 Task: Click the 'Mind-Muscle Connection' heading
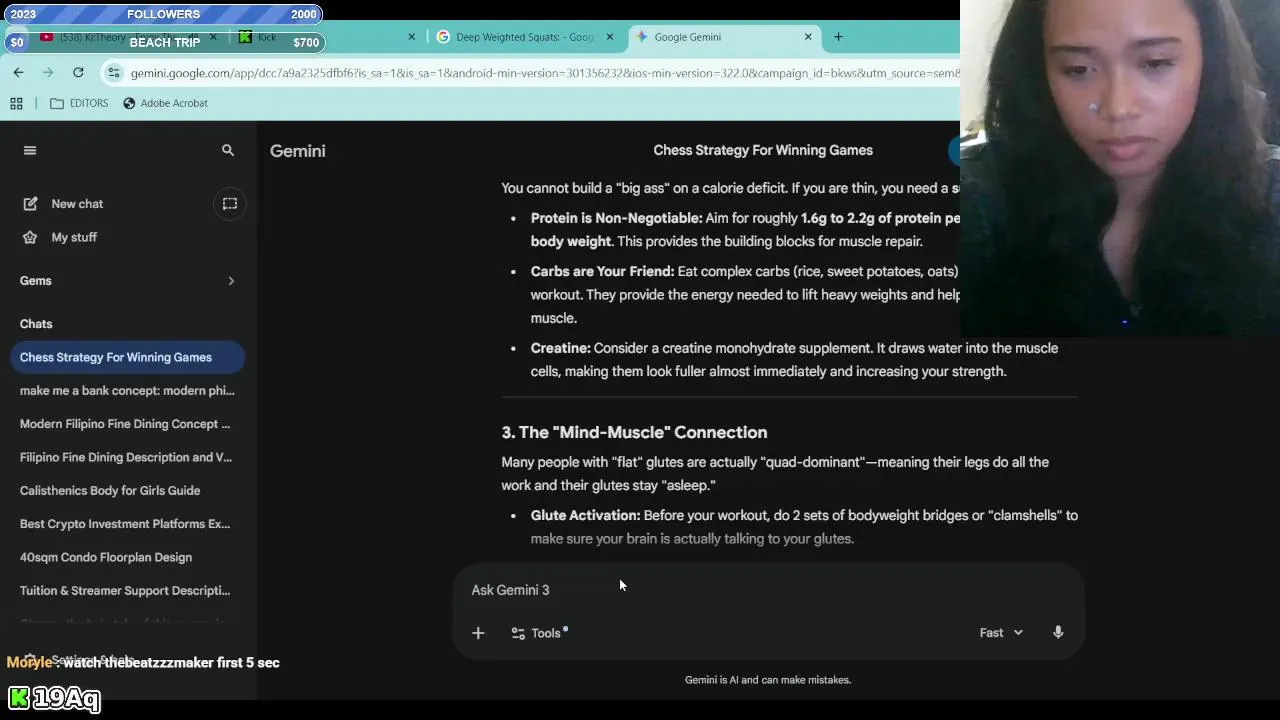(x=634, y=432)
